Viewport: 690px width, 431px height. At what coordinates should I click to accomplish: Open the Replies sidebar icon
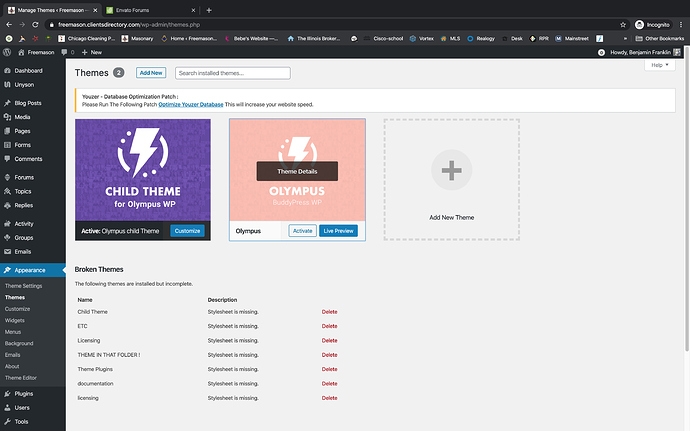(7, 205)
